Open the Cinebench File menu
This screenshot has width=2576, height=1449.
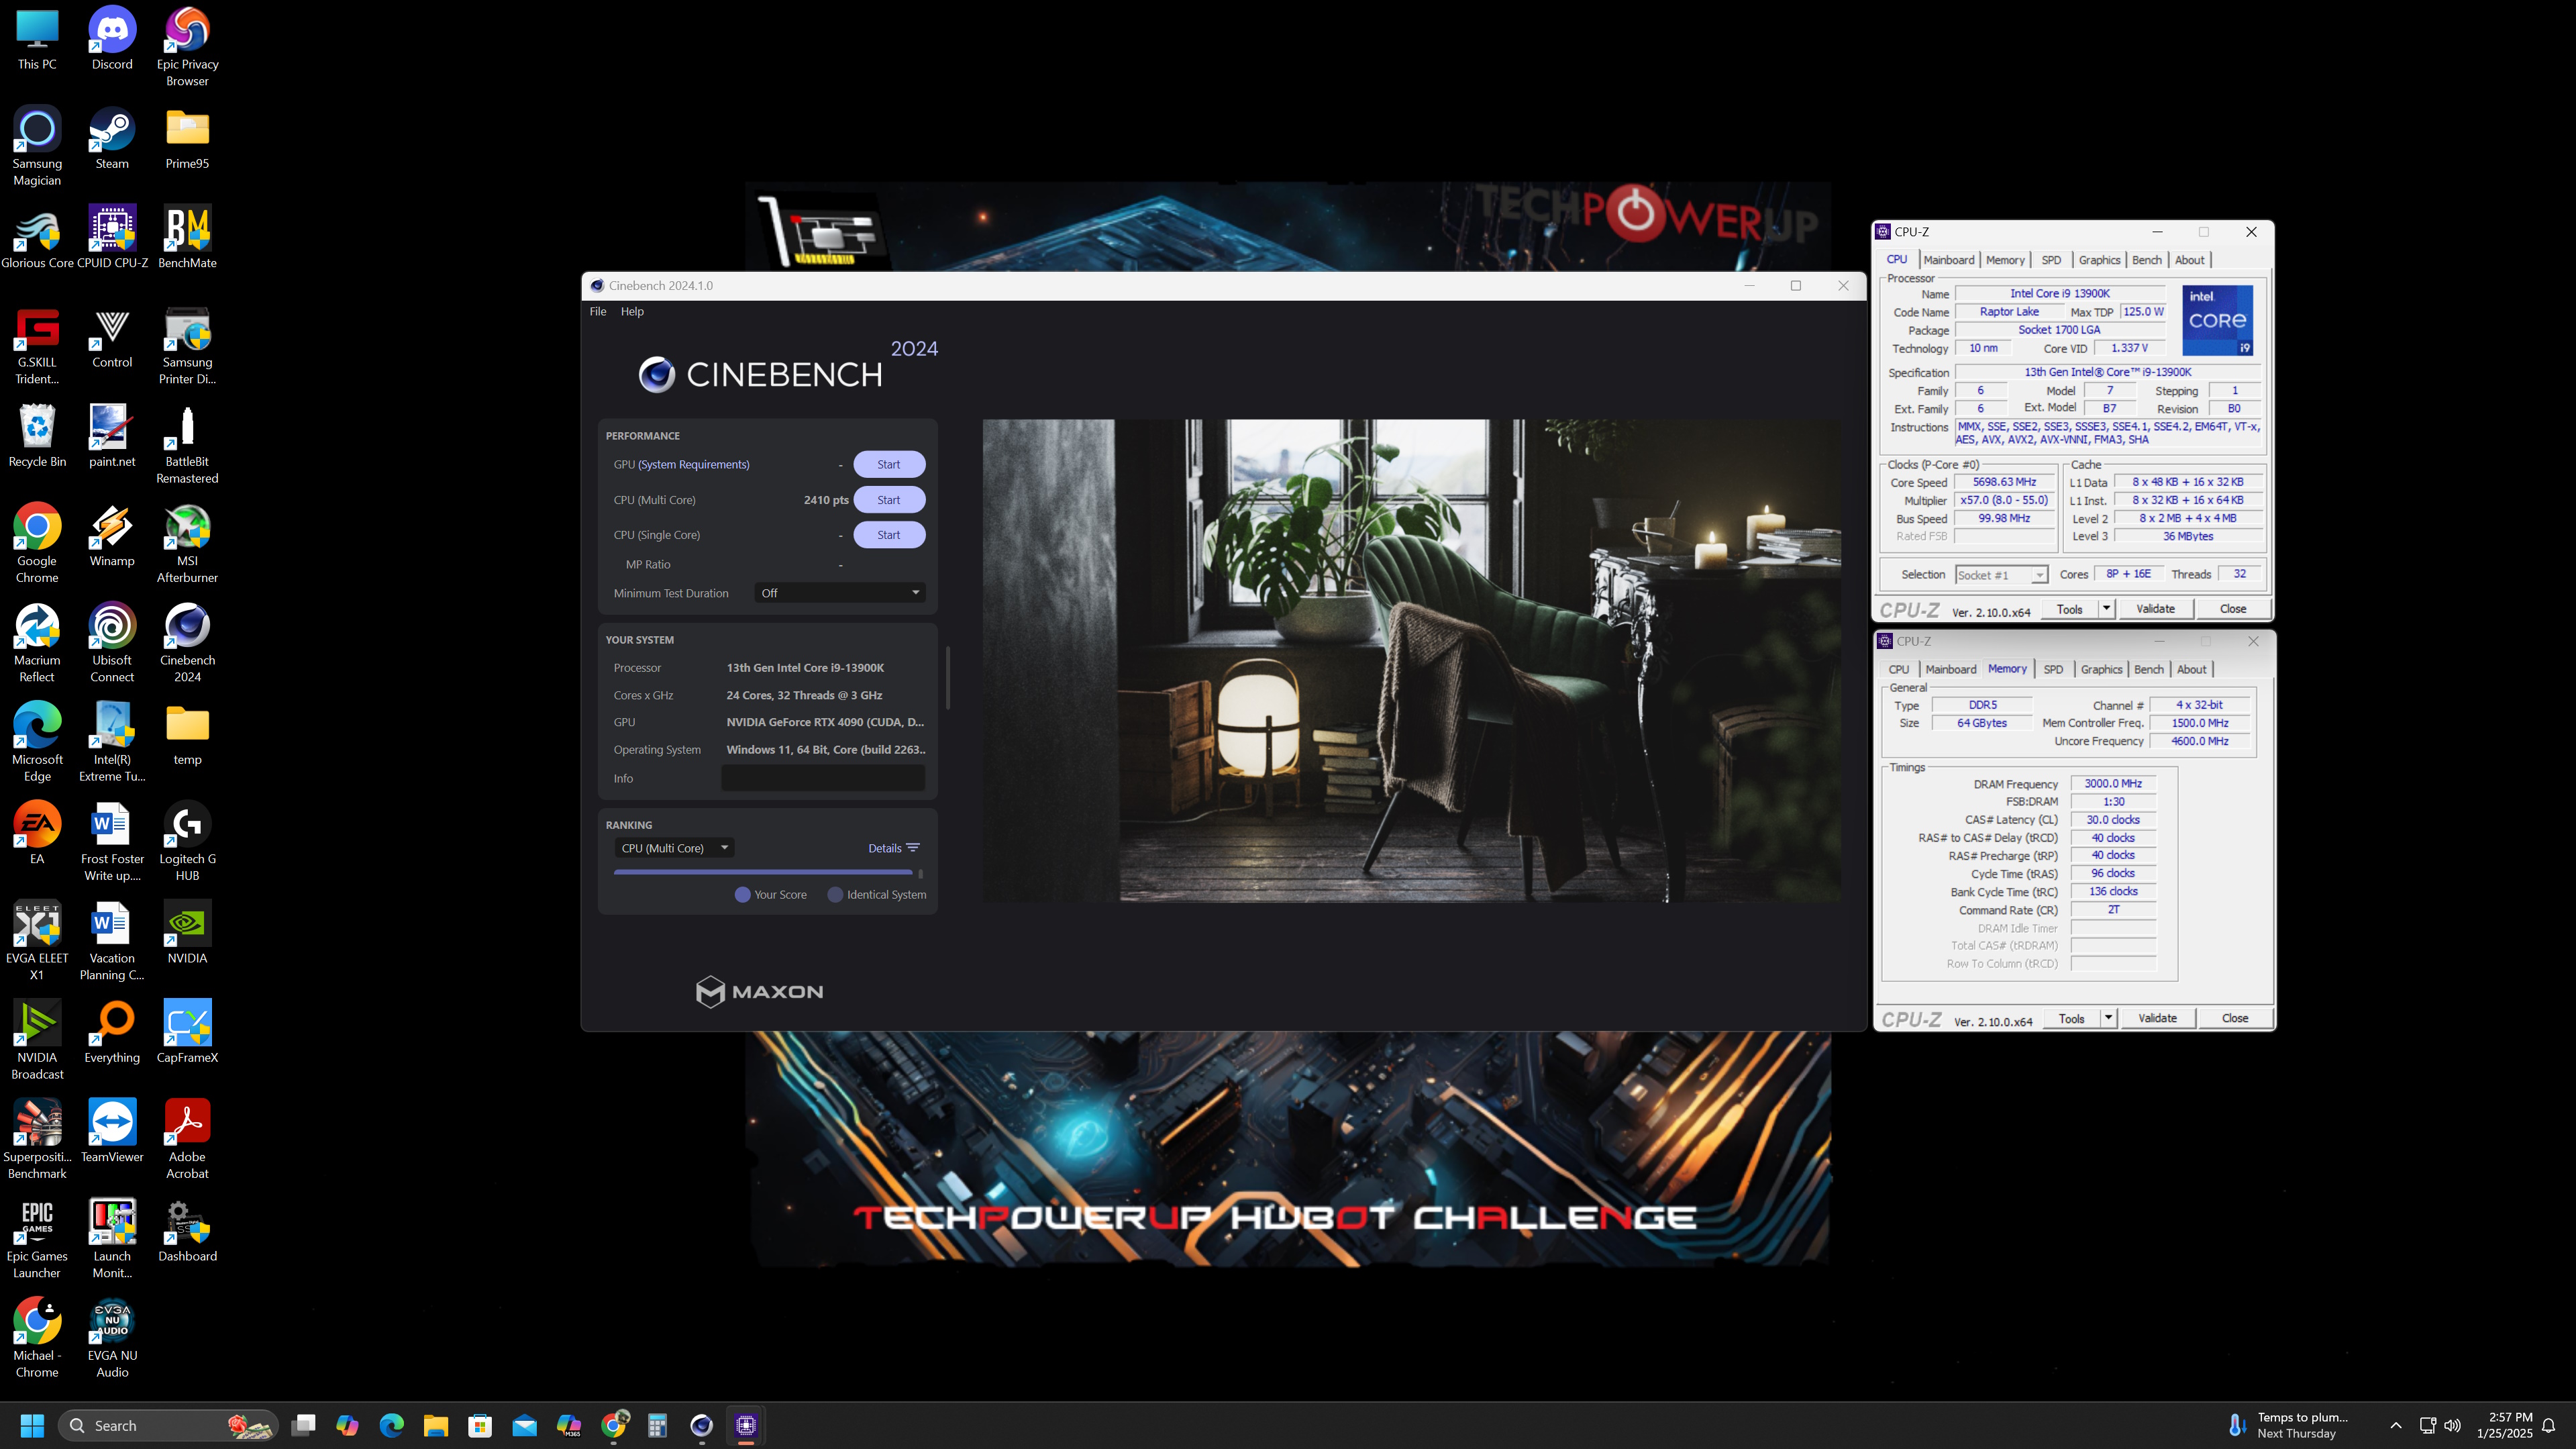pyautogui.click(x=597, y=311)
